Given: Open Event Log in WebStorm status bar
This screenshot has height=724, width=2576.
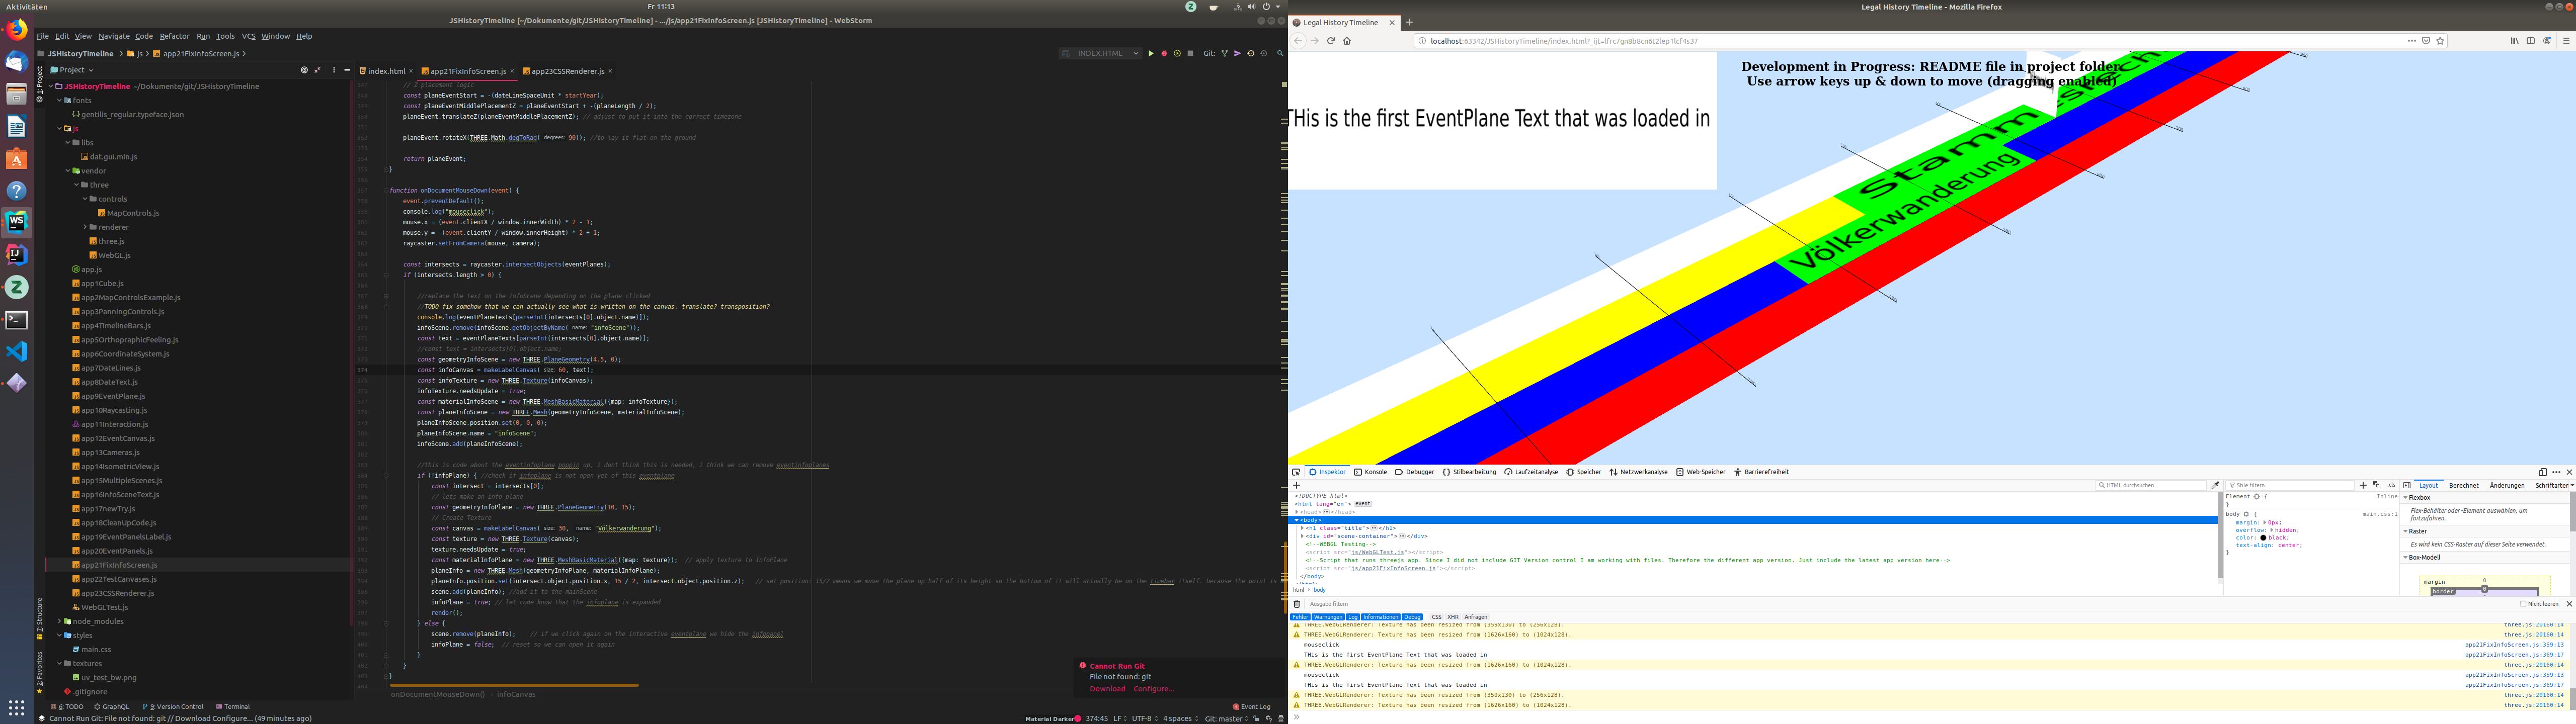Looking at the screenshot, I should point(1251,706).
